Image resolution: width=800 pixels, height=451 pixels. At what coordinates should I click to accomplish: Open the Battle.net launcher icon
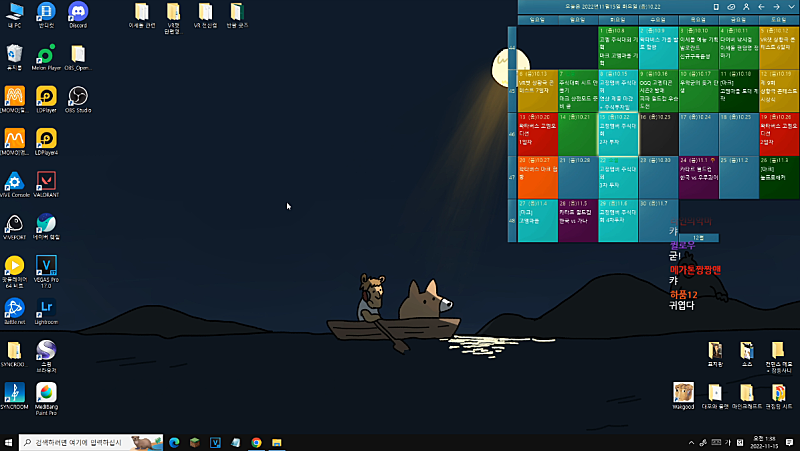15,309
